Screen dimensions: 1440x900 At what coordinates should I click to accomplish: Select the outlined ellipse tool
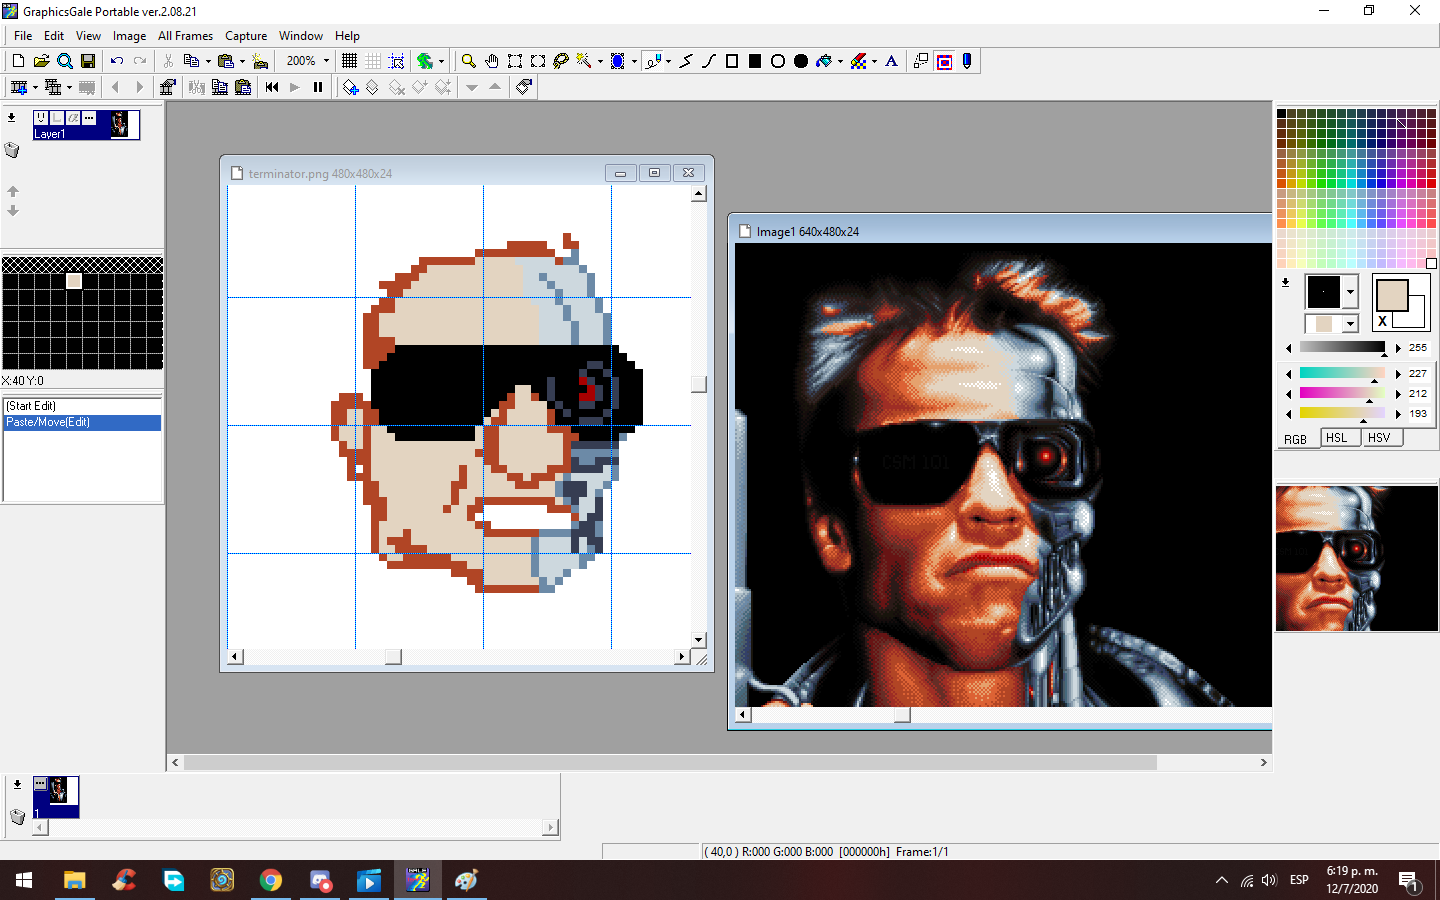(778, 61)
